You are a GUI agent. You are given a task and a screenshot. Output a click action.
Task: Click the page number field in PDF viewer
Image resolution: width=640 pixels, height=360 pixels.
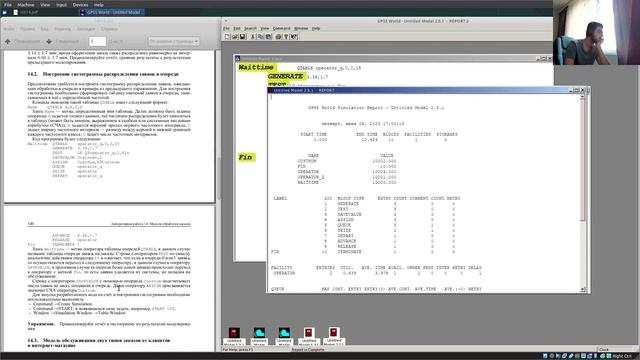point(97,41)
